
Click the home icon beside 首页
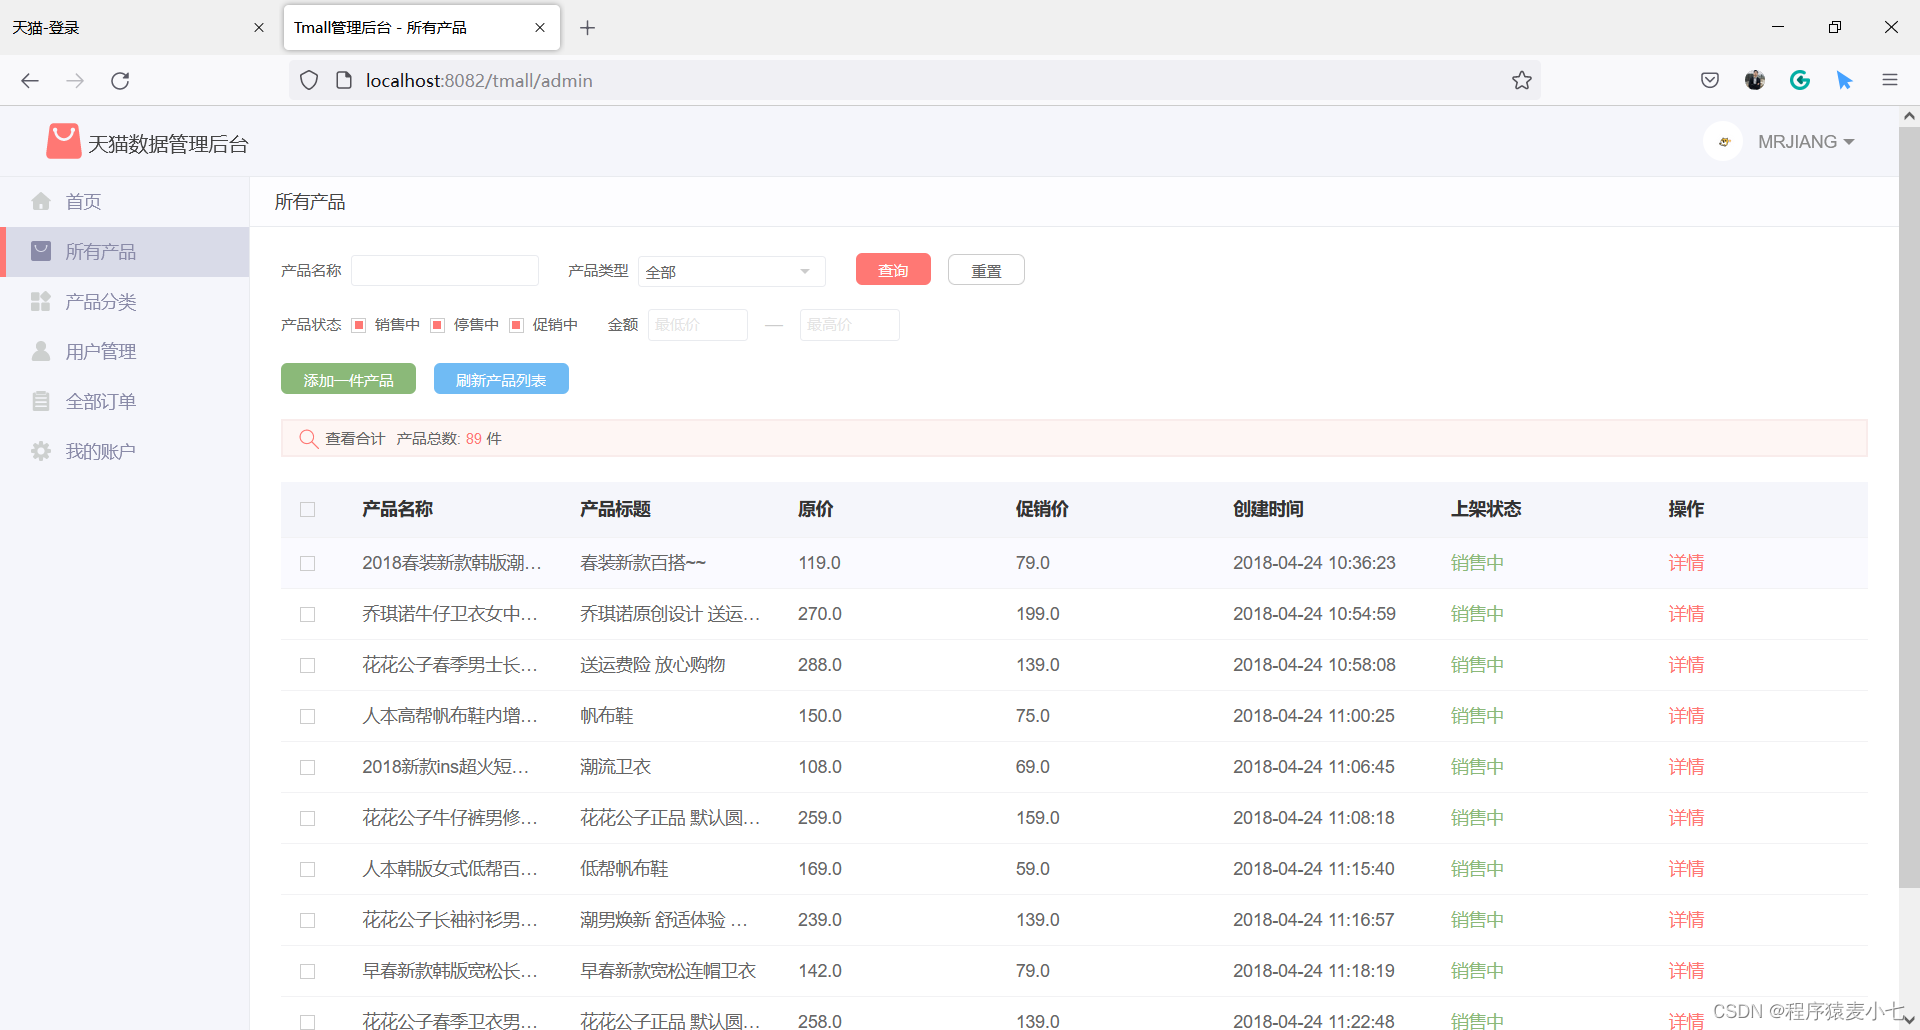click(x=41, y=201)
